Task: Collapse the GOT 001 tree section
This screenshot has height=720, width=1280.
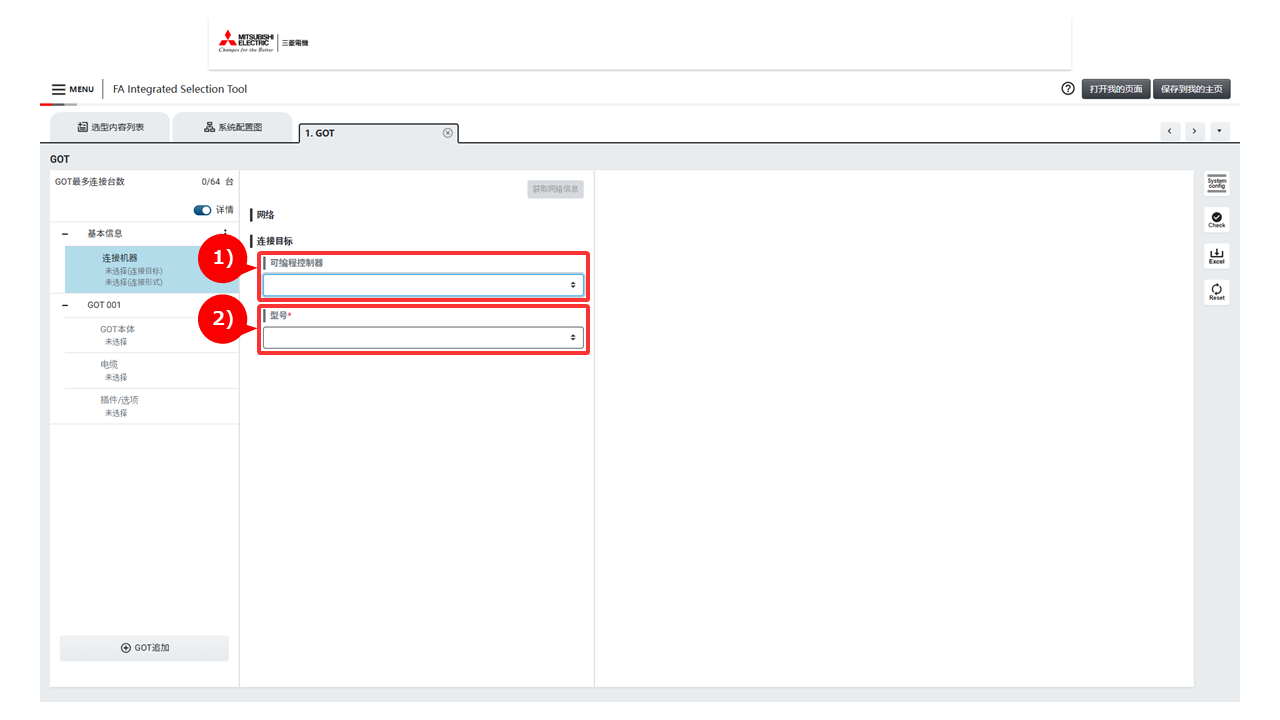Action: point(65,305)
